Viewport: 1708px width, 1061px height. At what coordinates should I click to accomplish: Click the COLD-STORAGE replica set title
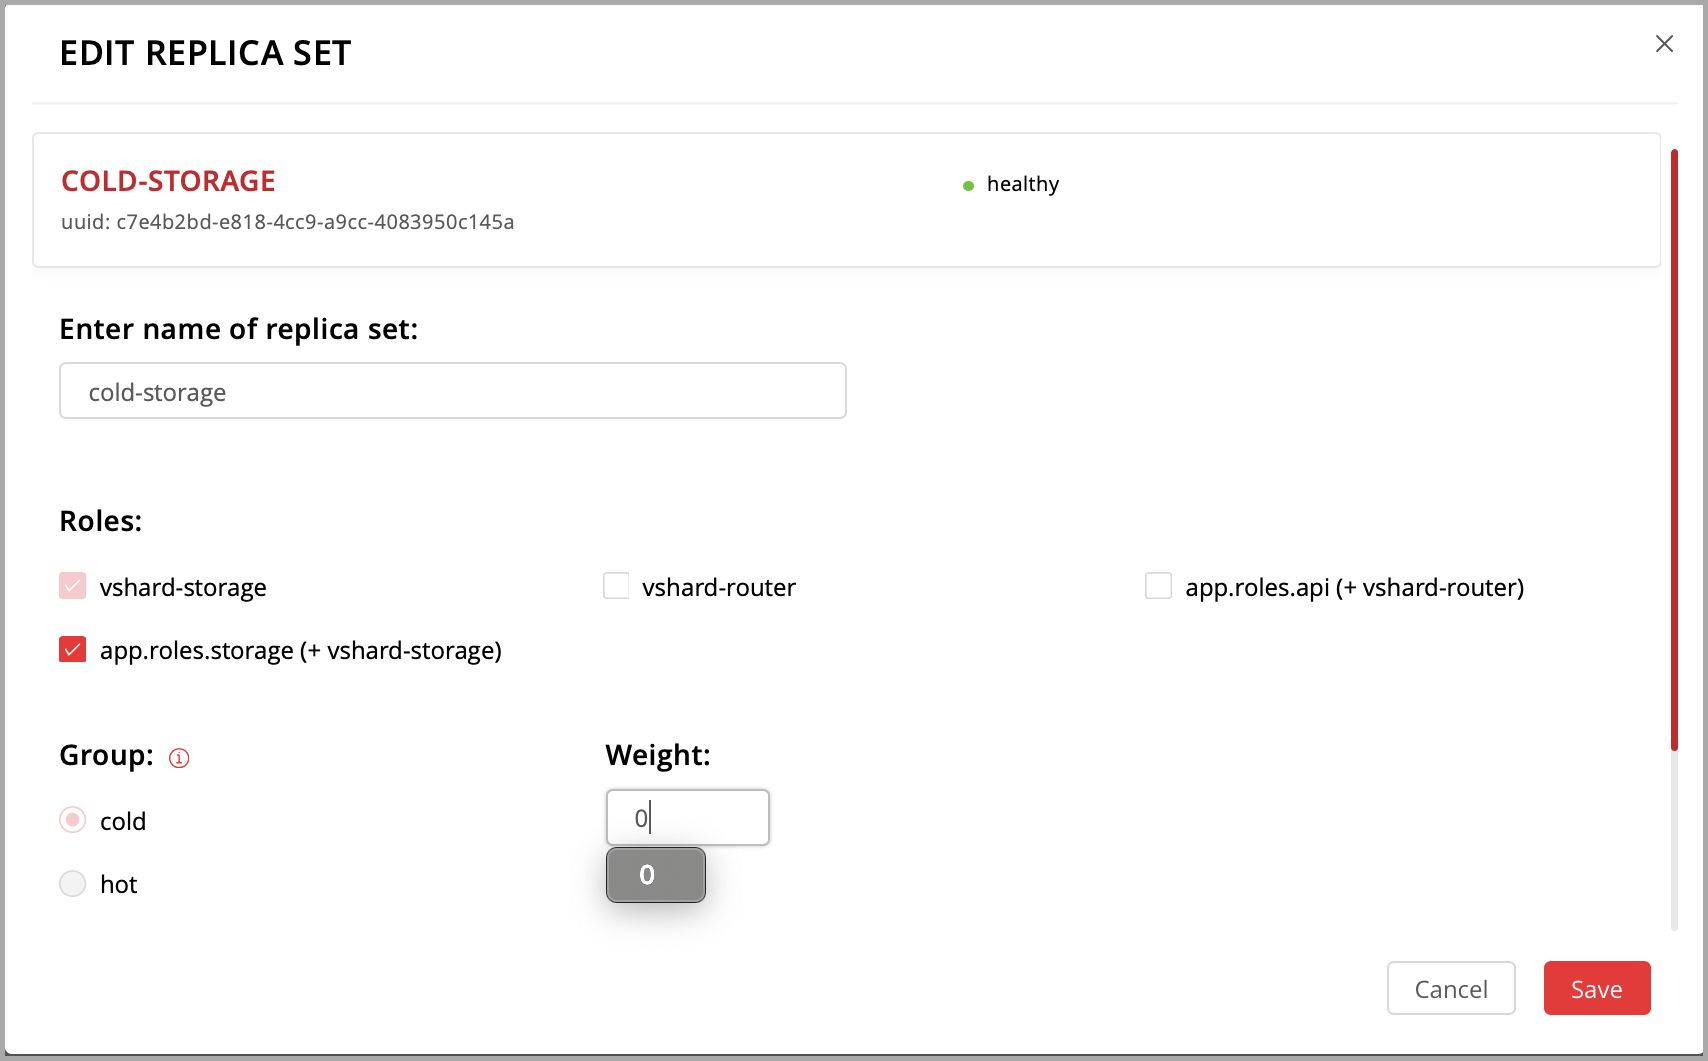pyautogui.click(x=168, y=181)
